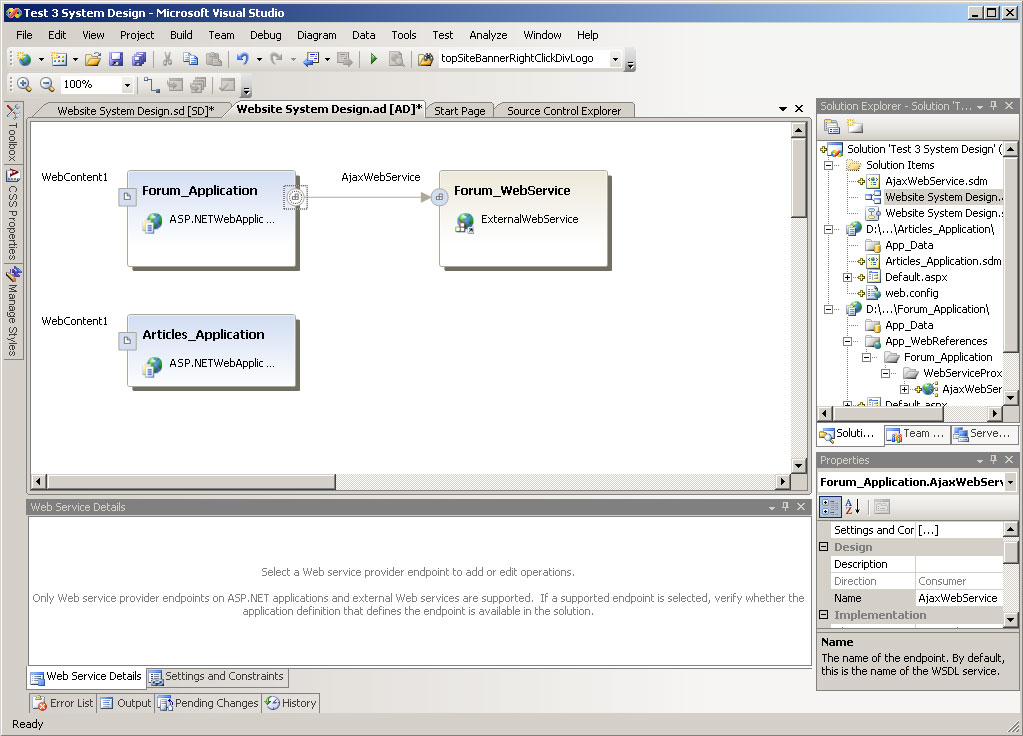Open the New Project icon dropdown arrow
Screen dimensions: 1023x736
[x=40, y=59]
